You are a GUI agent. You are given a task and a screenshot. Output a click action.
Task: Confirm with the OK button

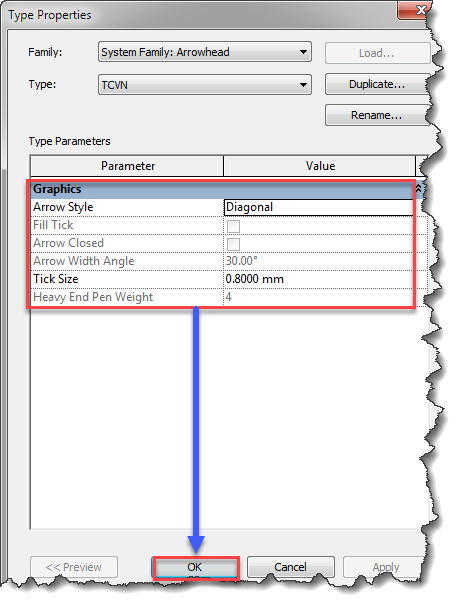pyautogui.click(x=195, y=567)
